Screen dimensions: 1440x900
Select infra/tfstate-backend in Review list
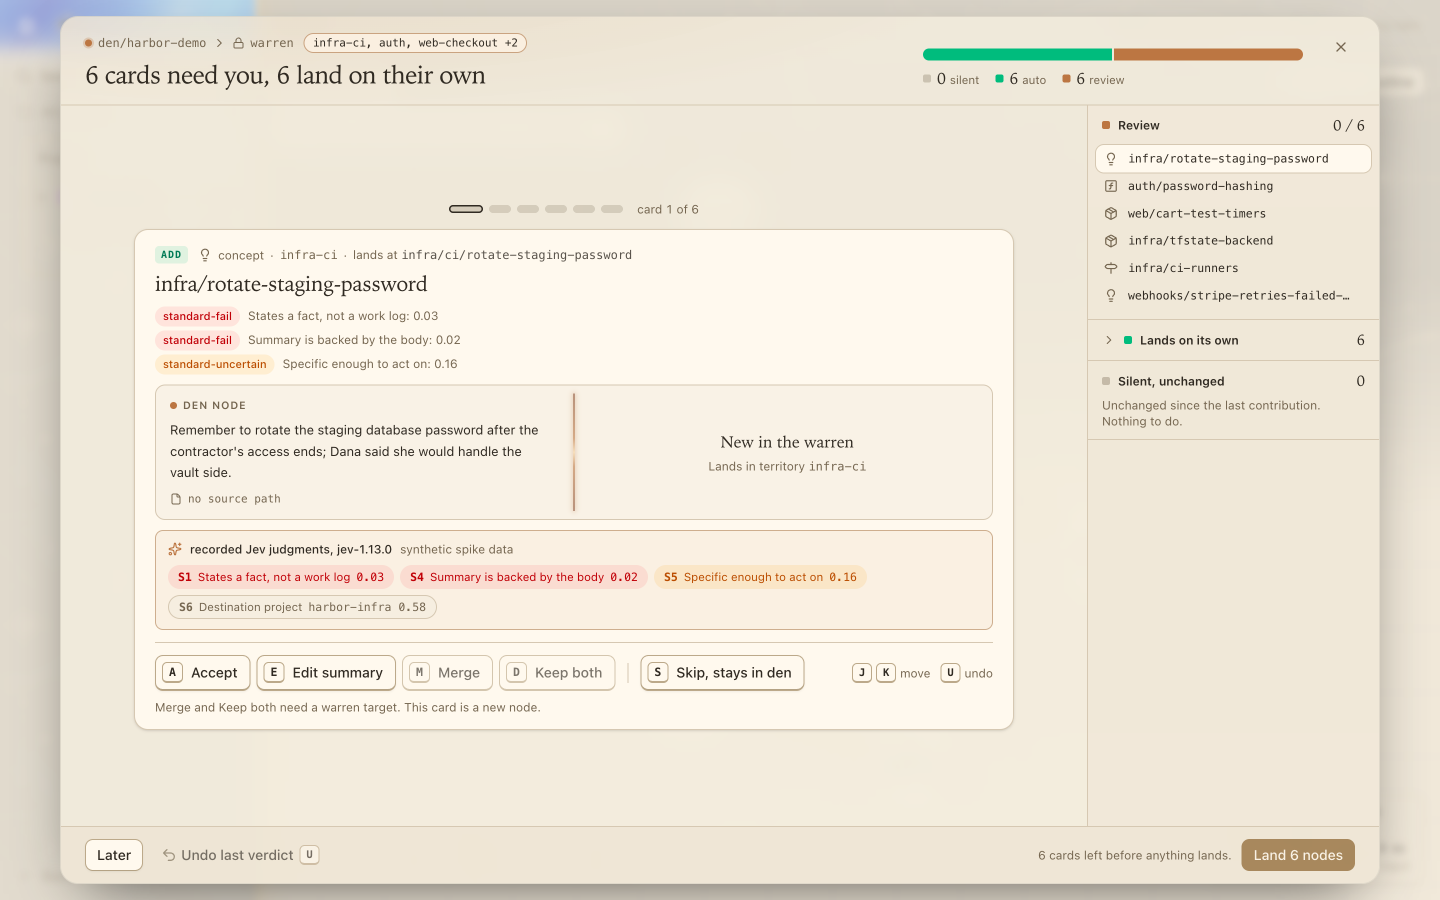click(x=1233, y=241)
